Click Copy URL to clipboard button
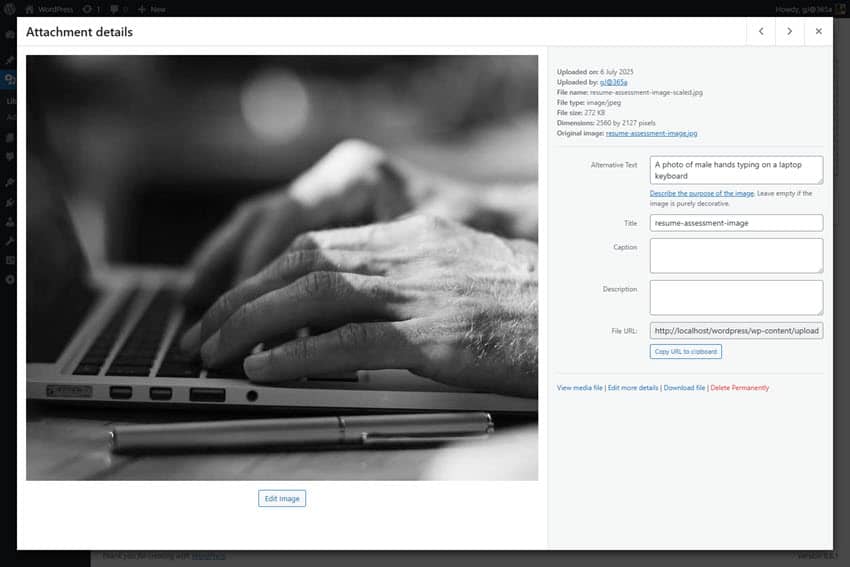This screenshot has height=567, width=850. 685,352
